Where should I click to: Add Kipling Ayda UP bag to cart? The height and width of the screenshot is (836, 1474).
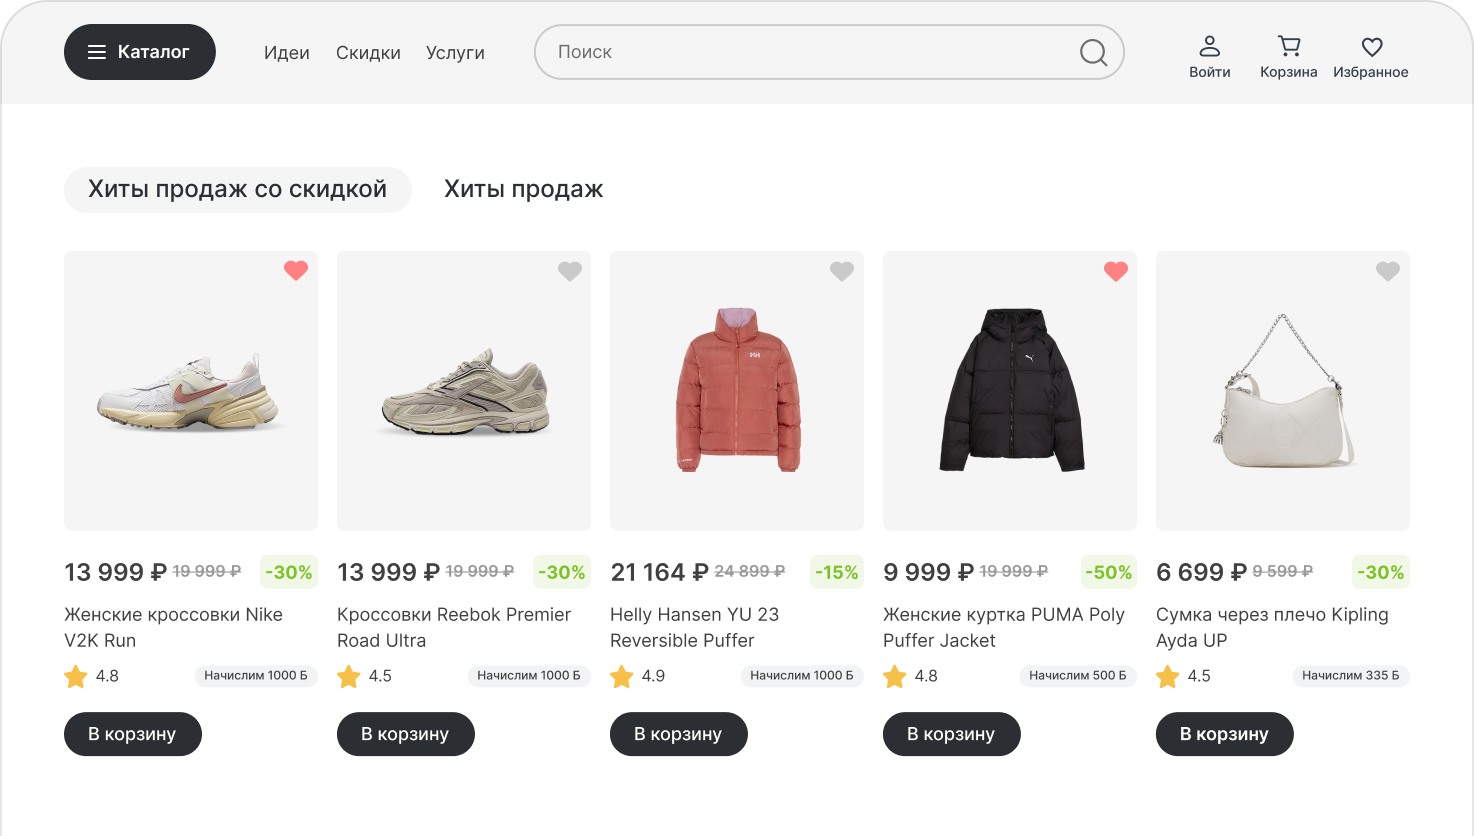[x=1224, y=734]
